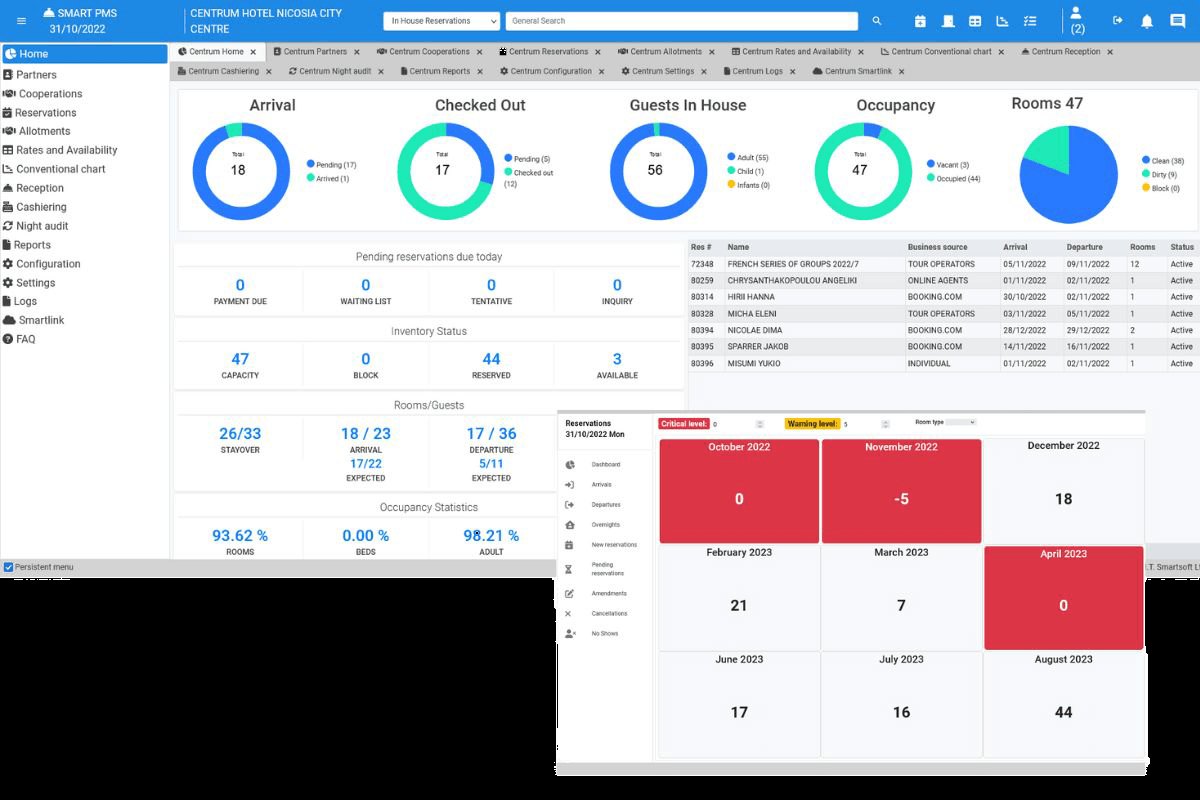Viewport: 1200px width, 800px height.
Task: Click reservation number 80396
Action: (702, 364)
